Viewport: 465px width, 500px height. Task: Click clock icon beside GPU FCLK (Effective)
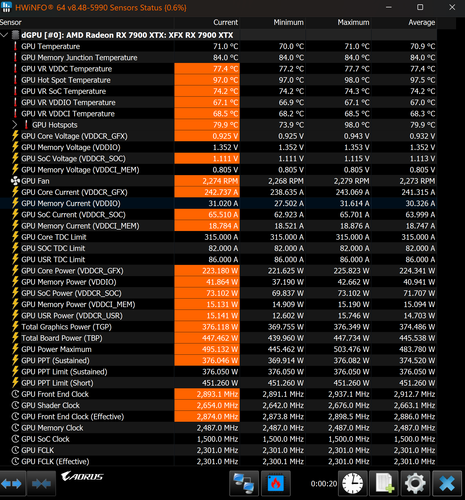pyautogui.click(x=15, y=461)
